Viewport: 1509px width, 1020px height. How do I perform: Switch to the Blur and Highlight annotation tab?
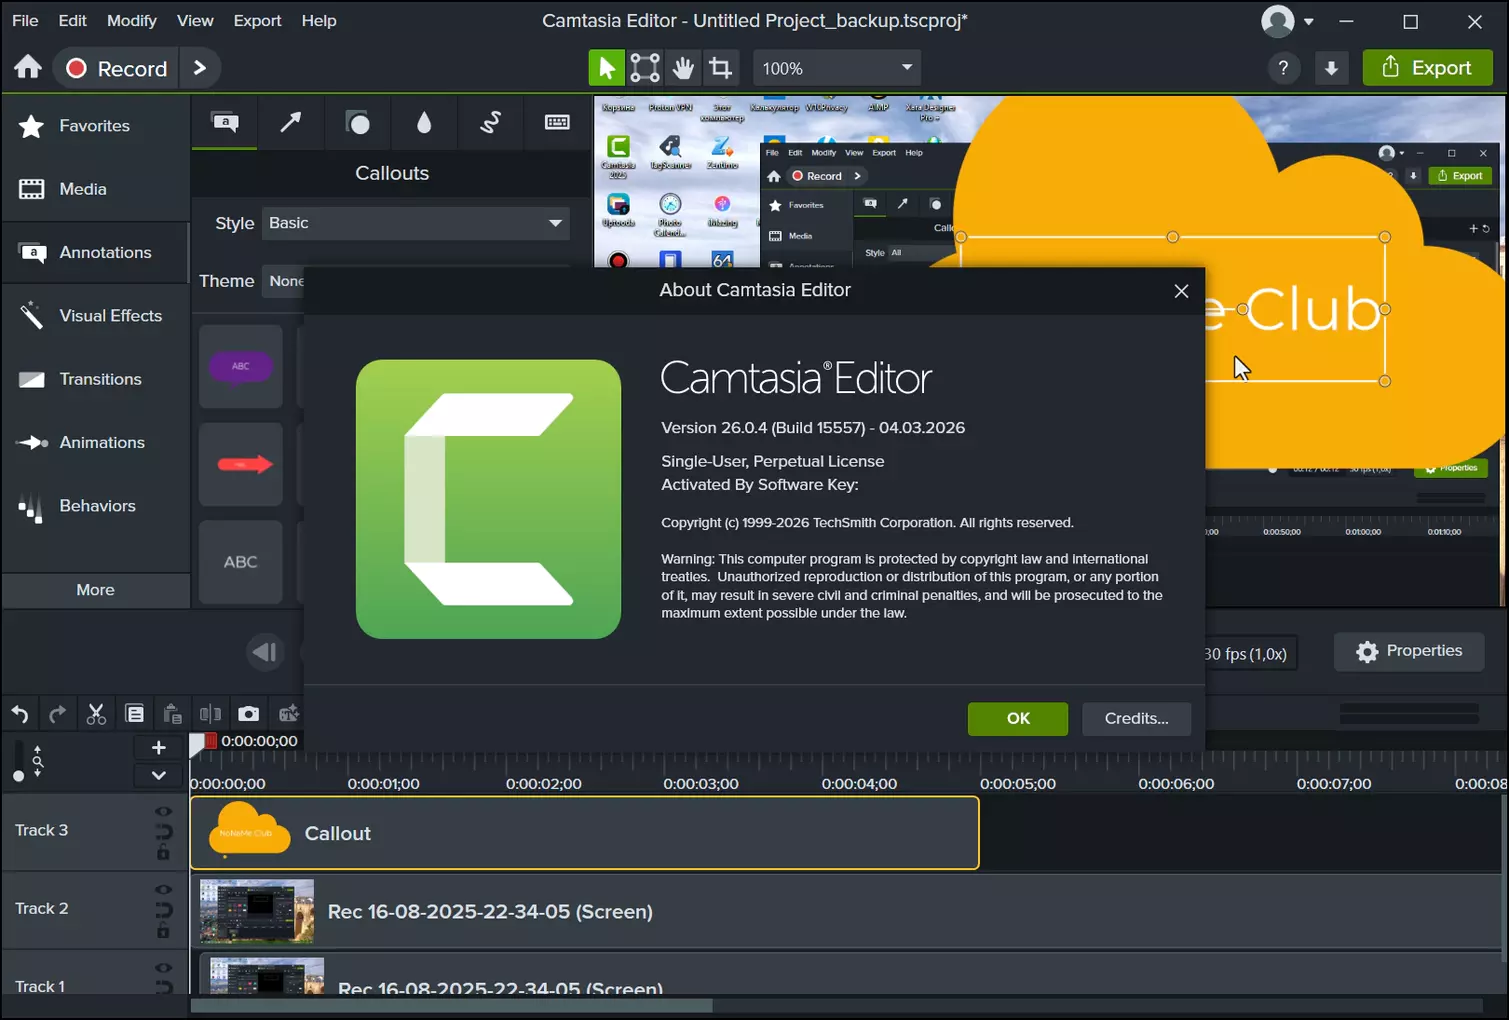424,122
